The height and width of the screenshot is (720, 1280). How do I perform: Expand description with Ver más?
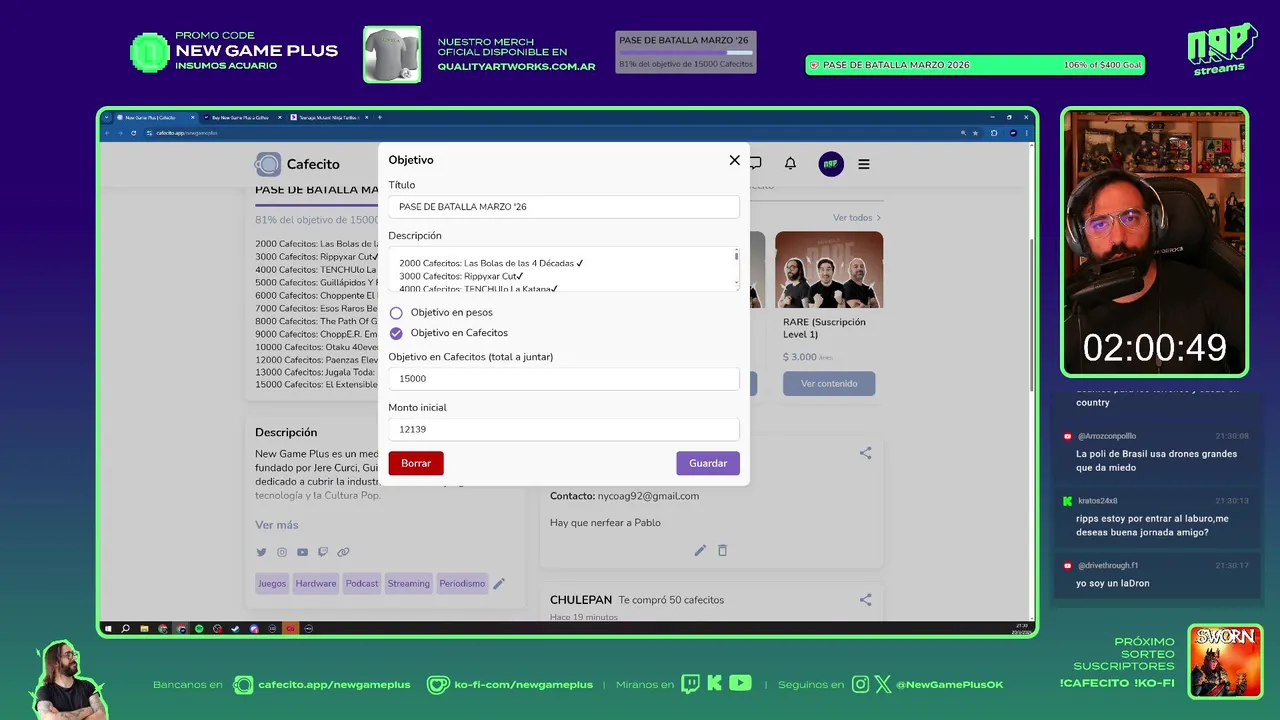pos(277,525)
